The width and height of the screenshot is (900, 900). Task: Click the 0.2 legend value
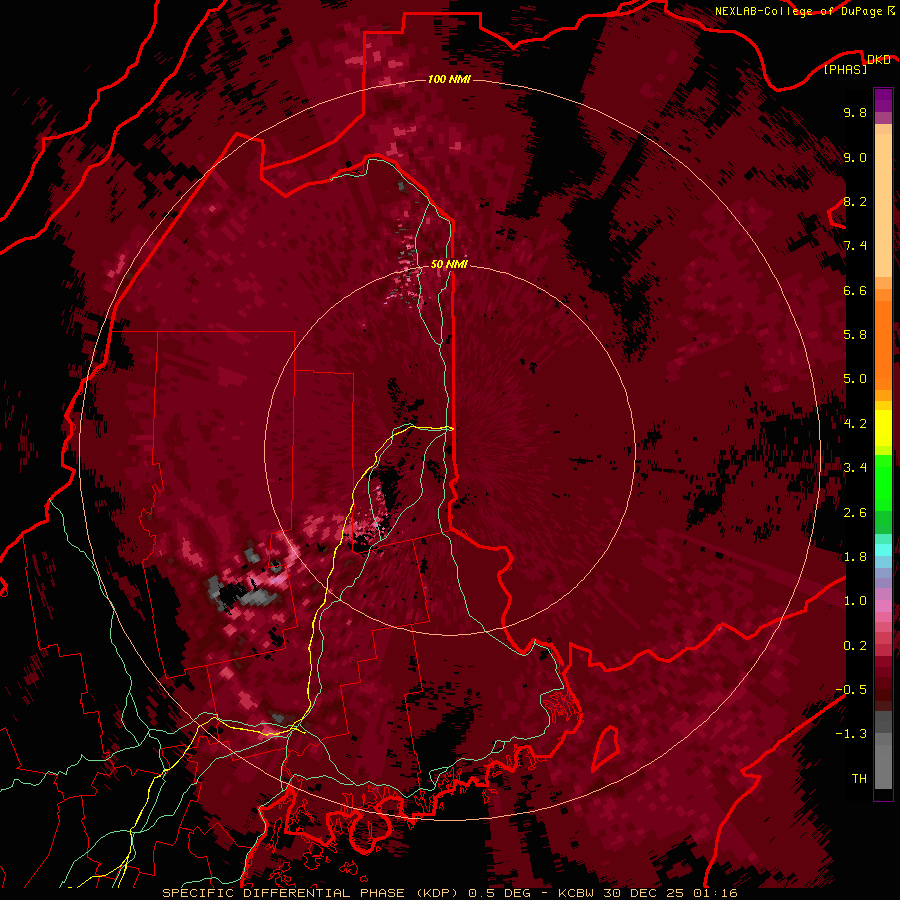click(855, 646)
